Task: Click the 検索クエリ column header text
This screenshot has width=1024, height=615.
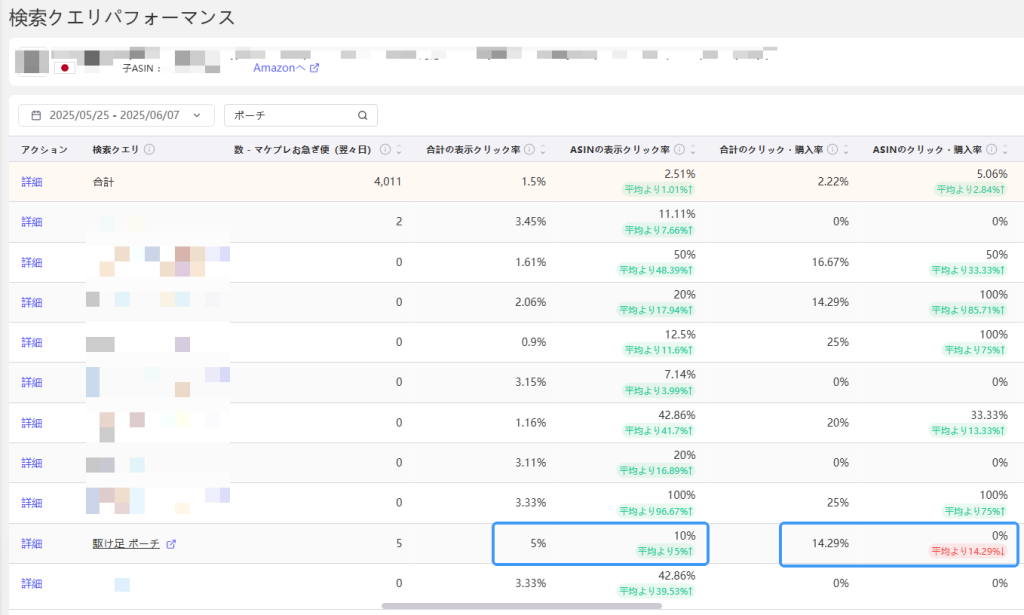Action: (x=116, y=150)
